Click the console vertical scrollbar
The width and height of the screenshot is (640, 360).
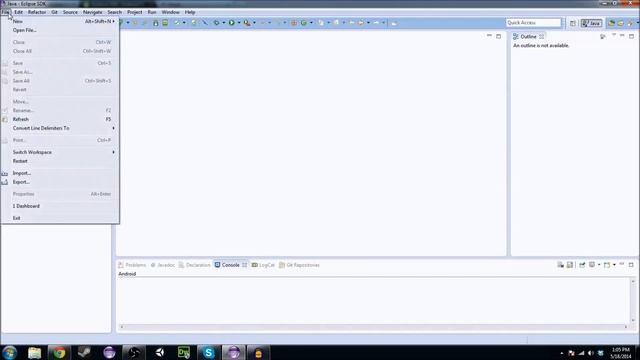tap(633, 300)
